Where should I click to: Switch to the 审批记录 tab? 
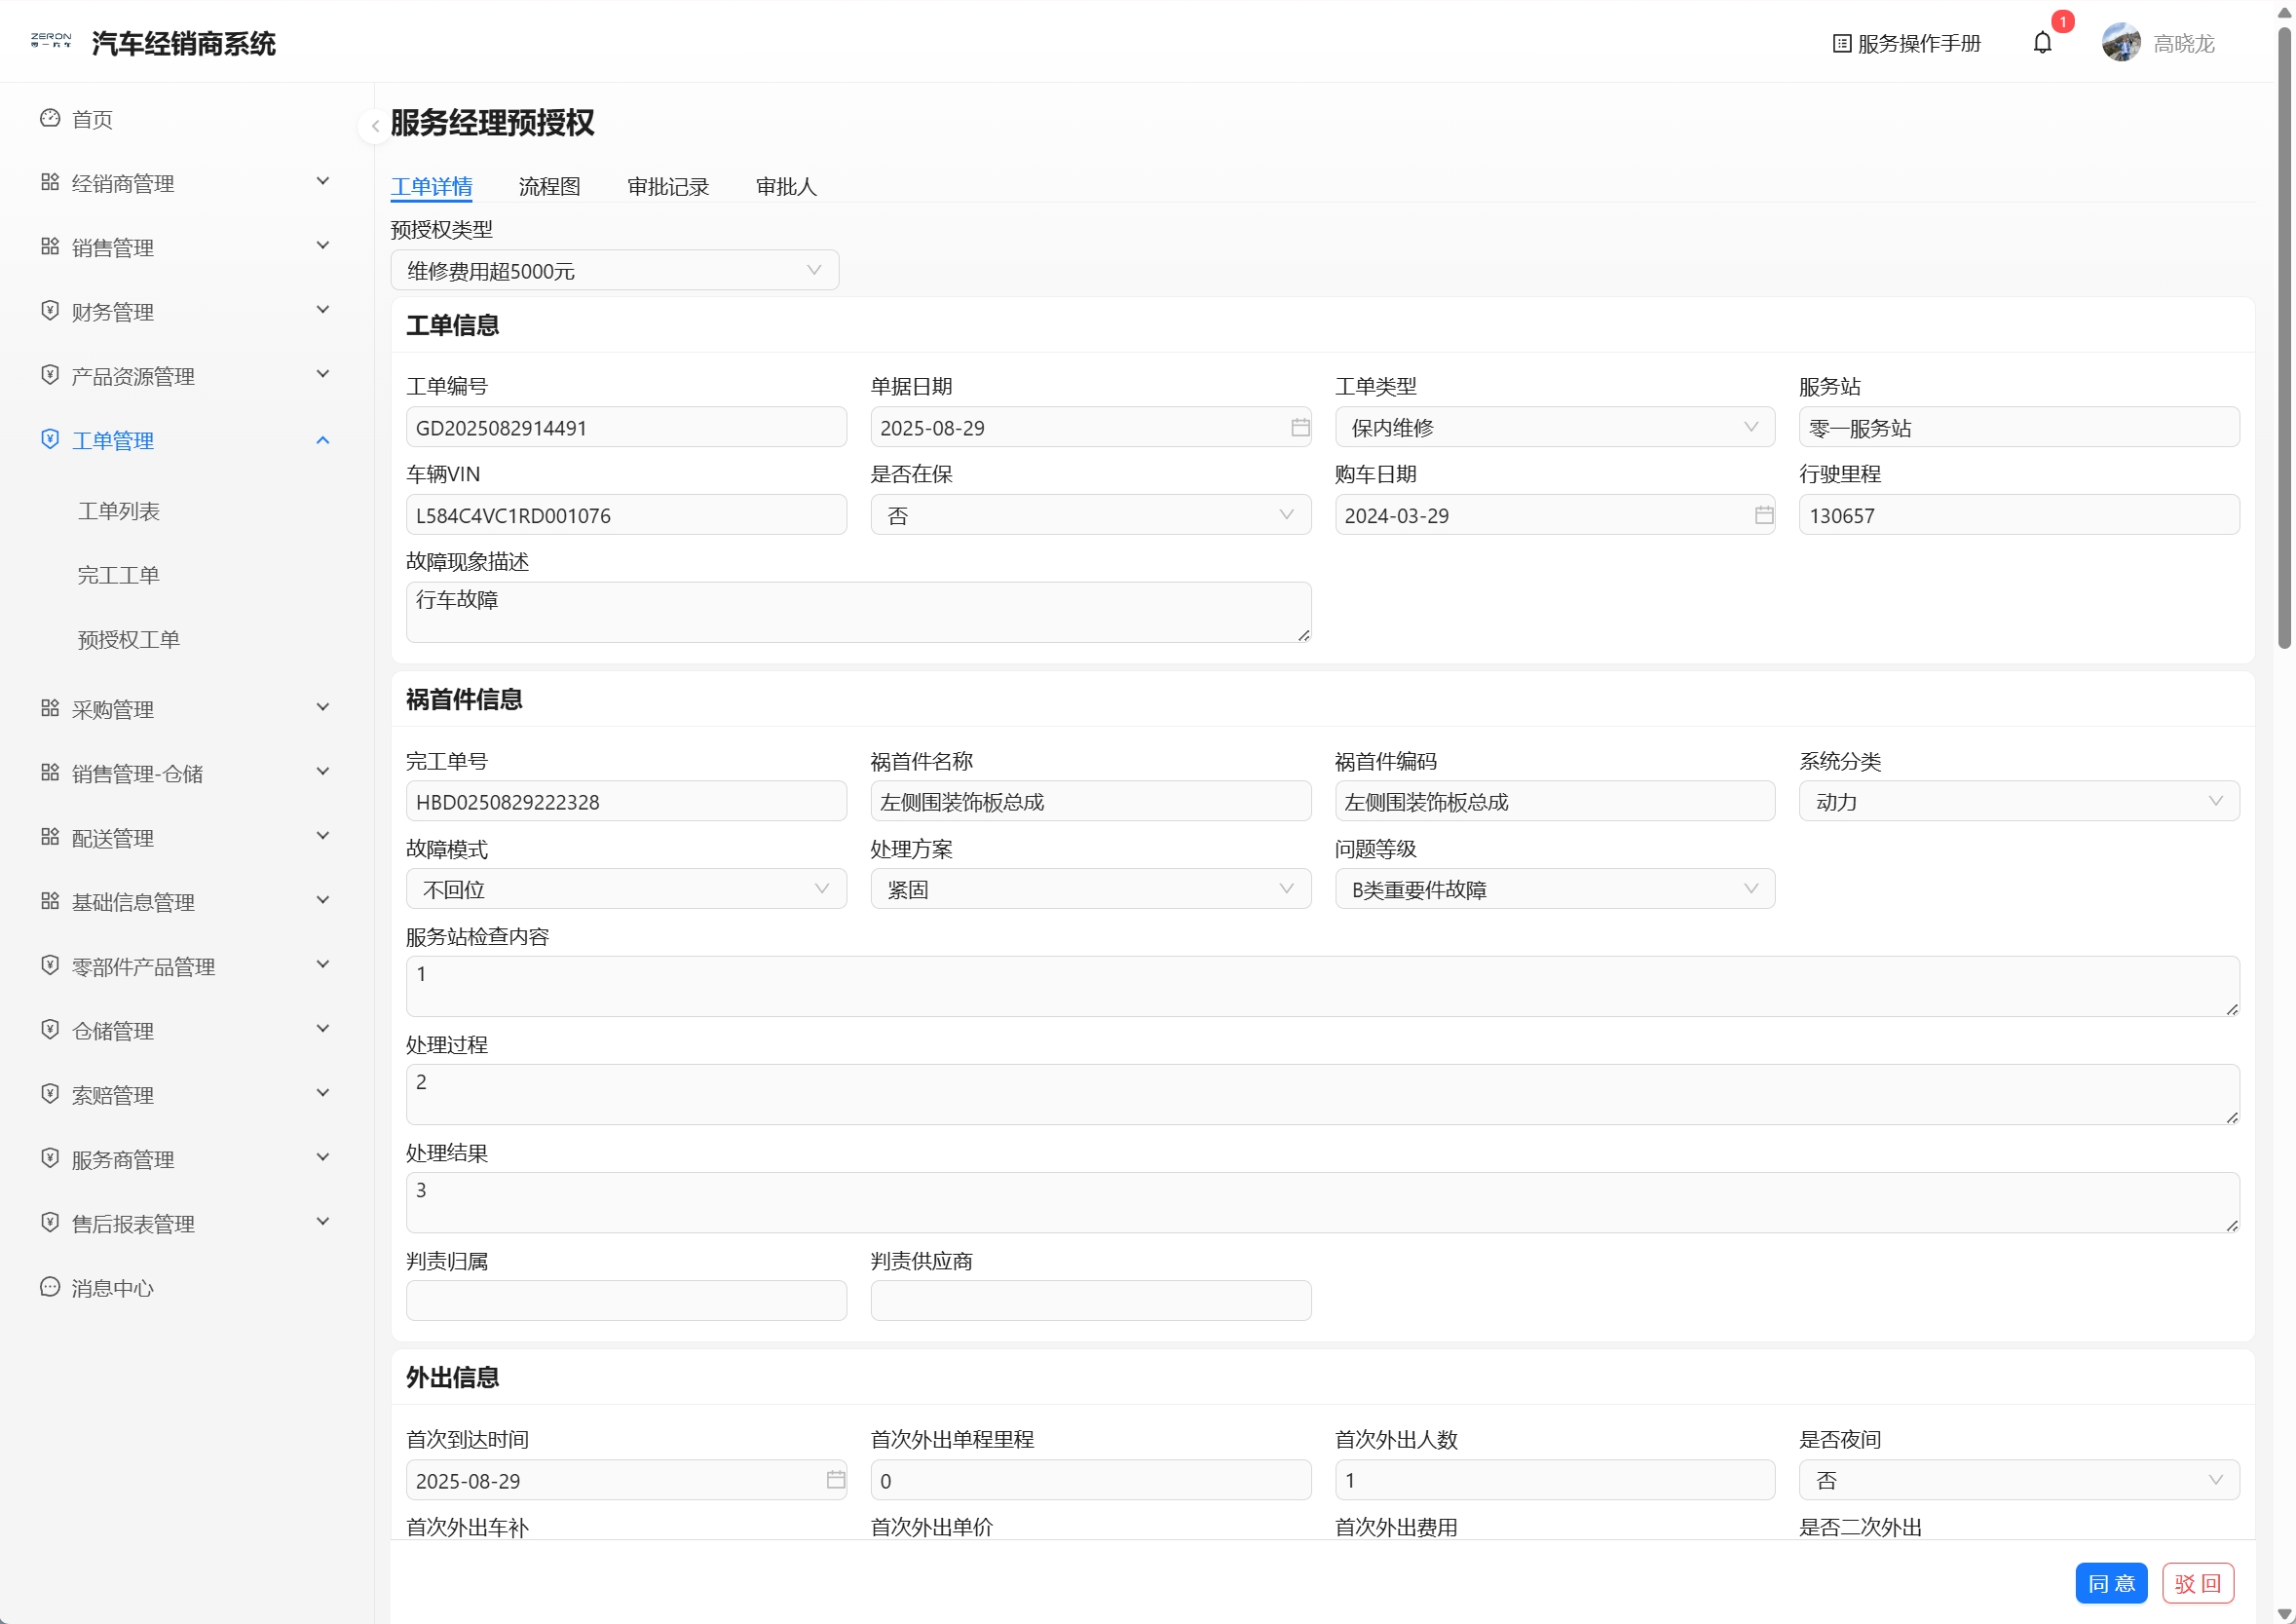click(668, 186)
